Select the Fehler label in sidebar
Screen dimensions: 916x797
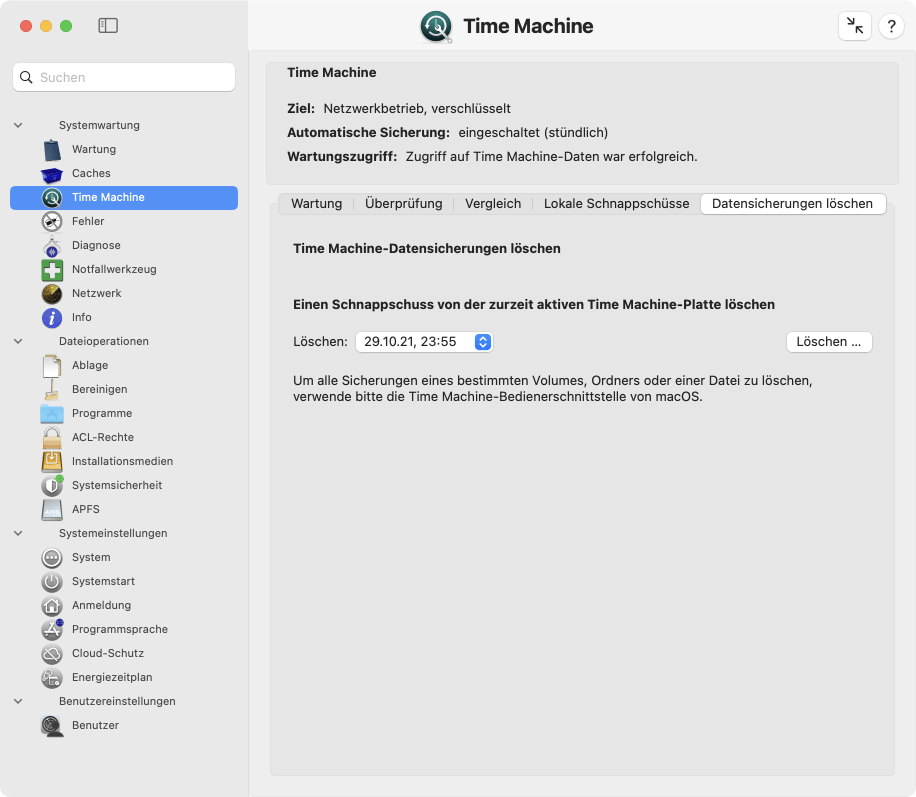point(88,221)
